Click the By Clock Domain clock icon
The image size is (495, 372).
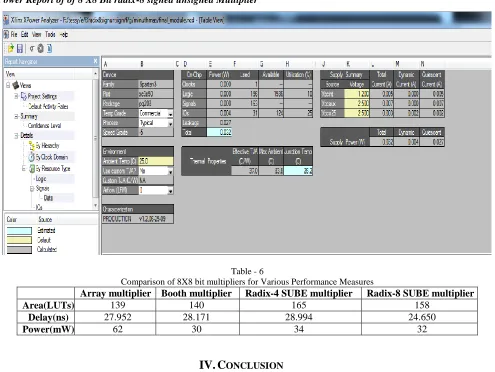(x=32, y=157)
